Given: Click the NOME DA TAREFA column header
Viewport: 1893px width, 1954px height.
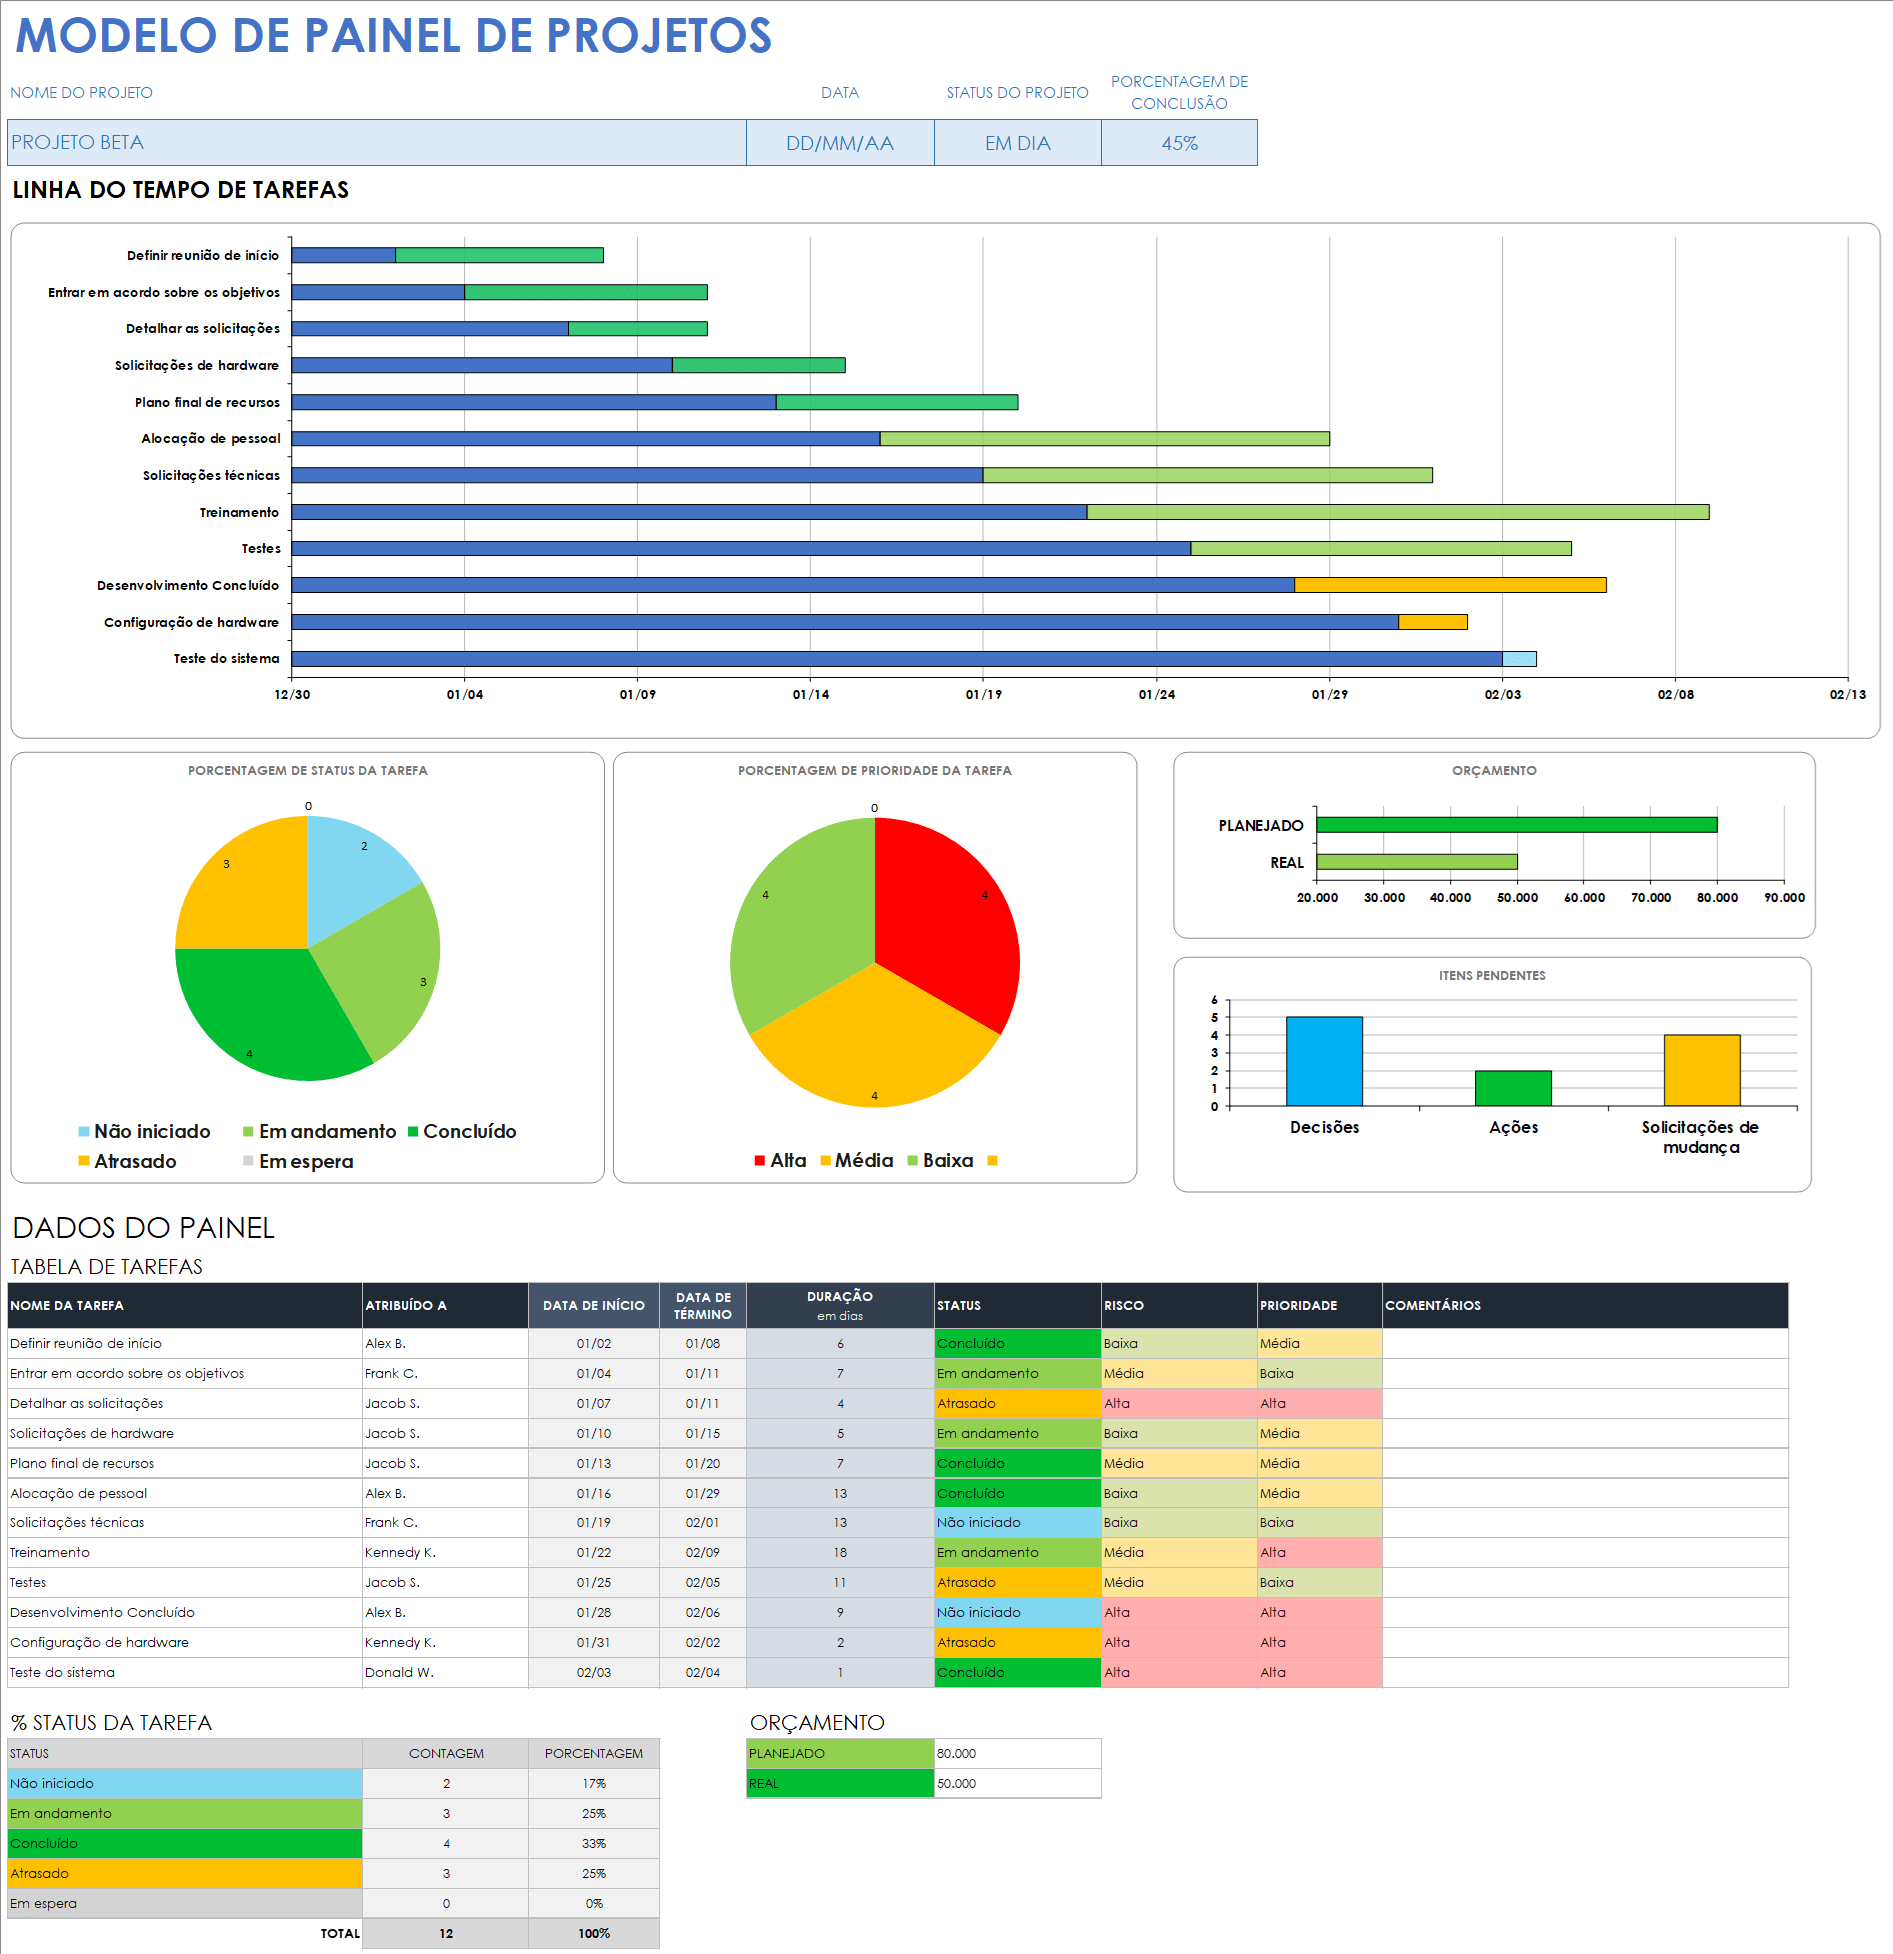Looking at the screenshot, I should (184, 1306).
